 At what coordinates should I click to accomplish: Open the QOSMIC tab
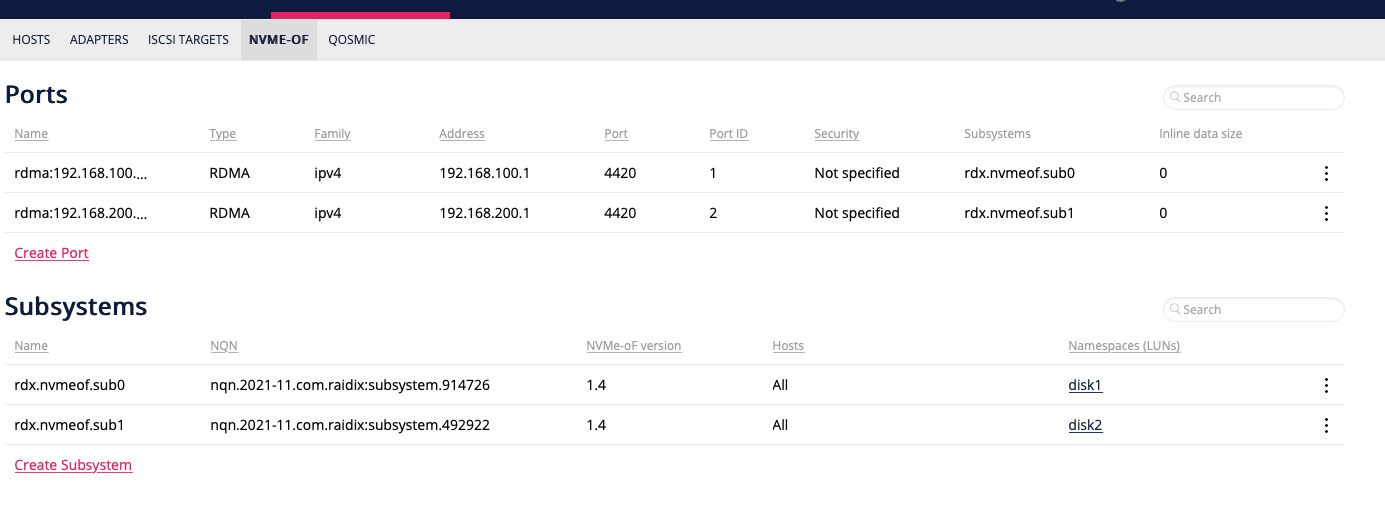pyautogui.click(x=352, y=40)
